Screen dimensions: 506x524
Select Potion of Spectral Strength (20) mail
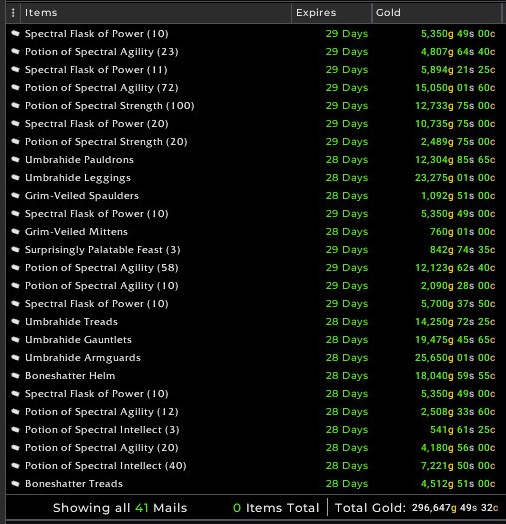click(x=254, y=142)
